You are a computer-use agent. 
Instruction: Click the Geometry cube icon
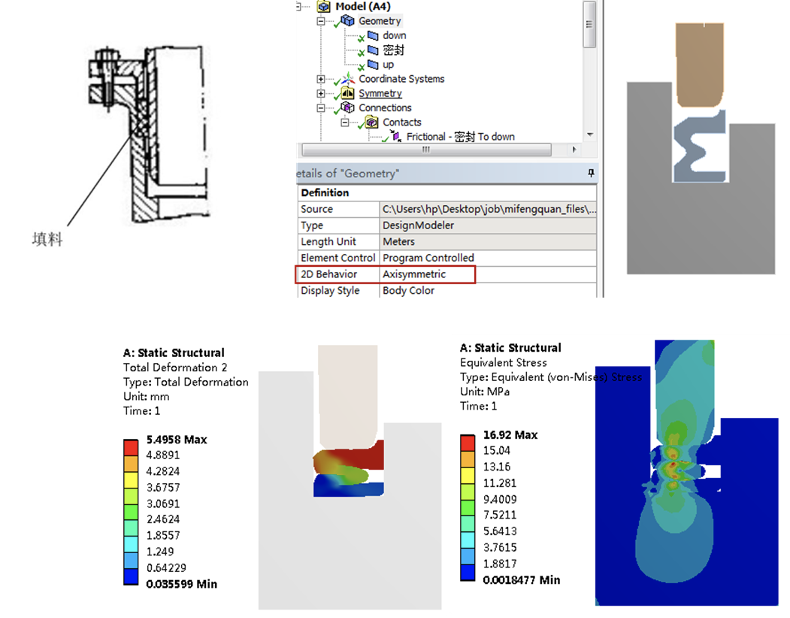[347, 21]
